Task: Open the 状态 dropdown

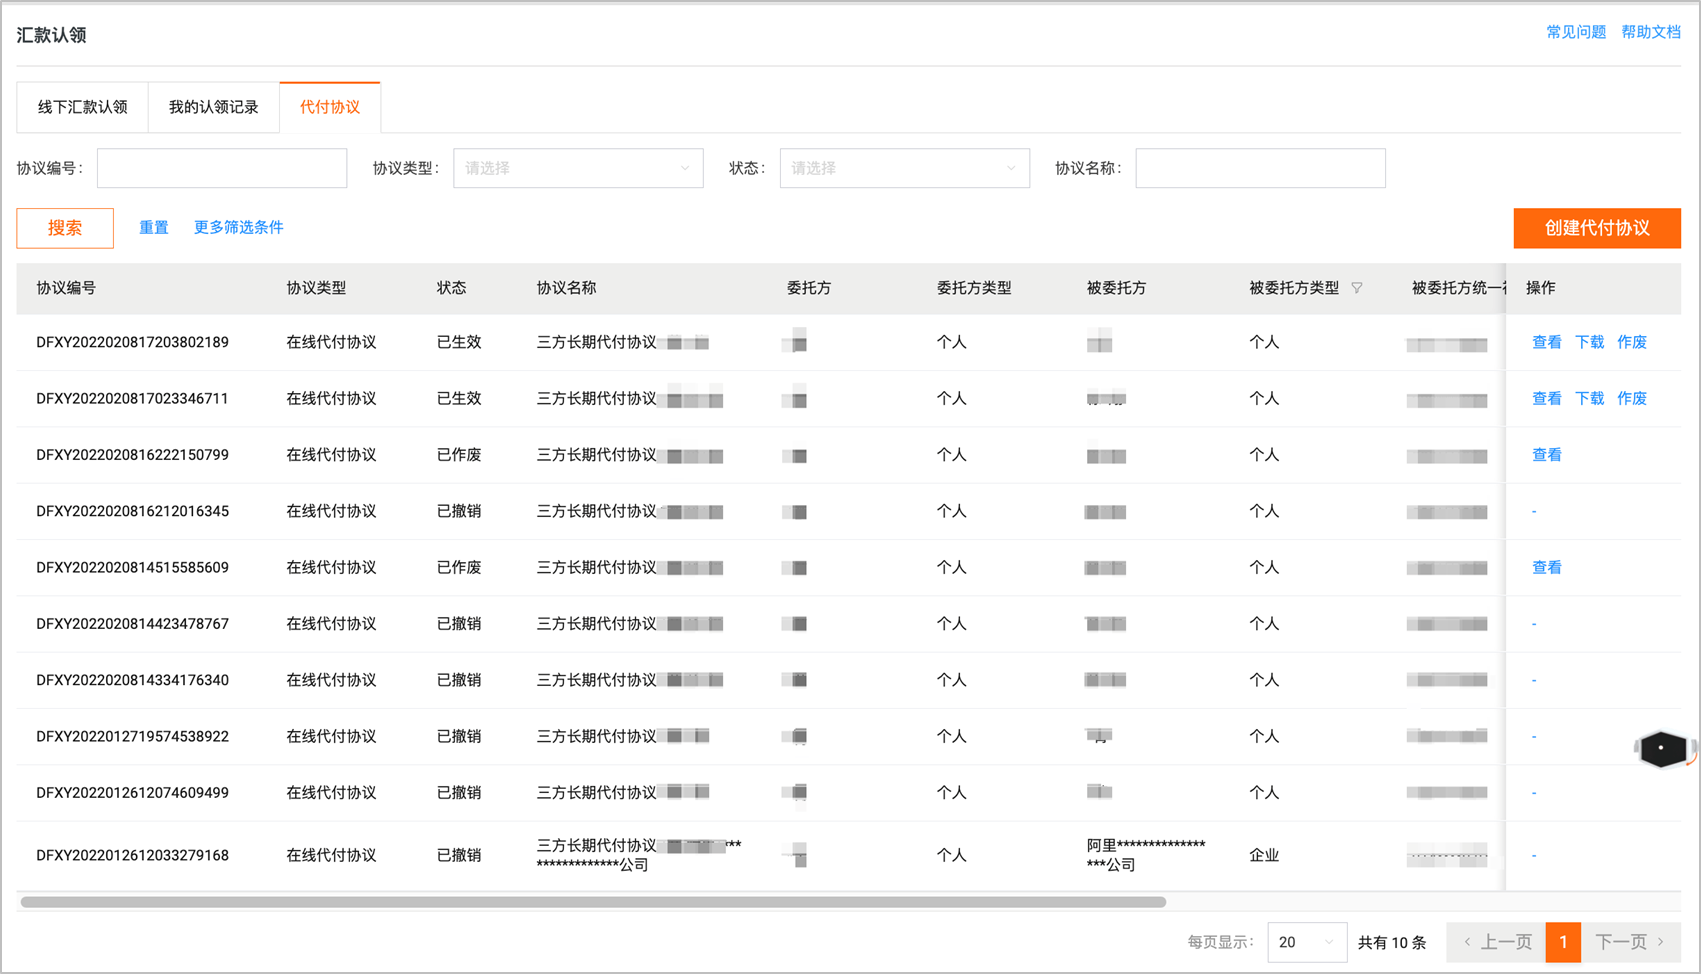Action: [x=904, y=168]
